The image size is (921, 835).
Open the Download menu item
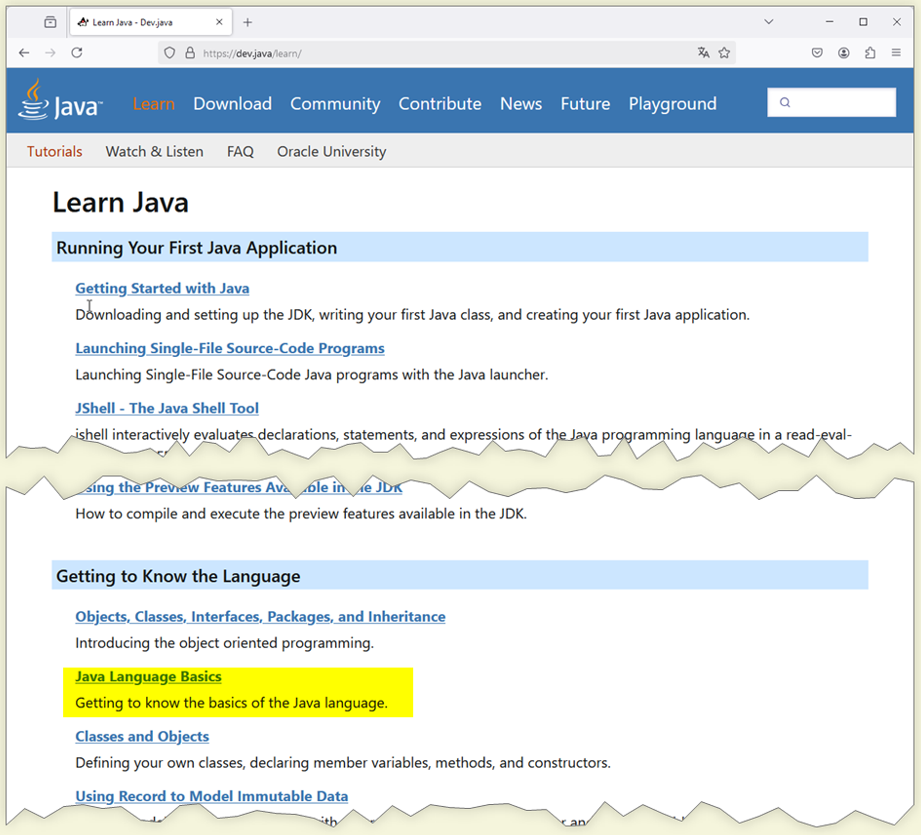tap(232, 104)
